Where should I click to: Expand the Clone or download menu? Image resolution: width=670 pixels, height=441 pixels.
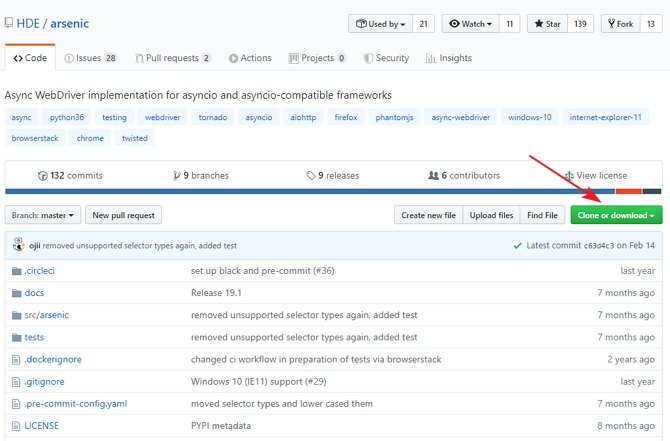click(x=615, y=215)
